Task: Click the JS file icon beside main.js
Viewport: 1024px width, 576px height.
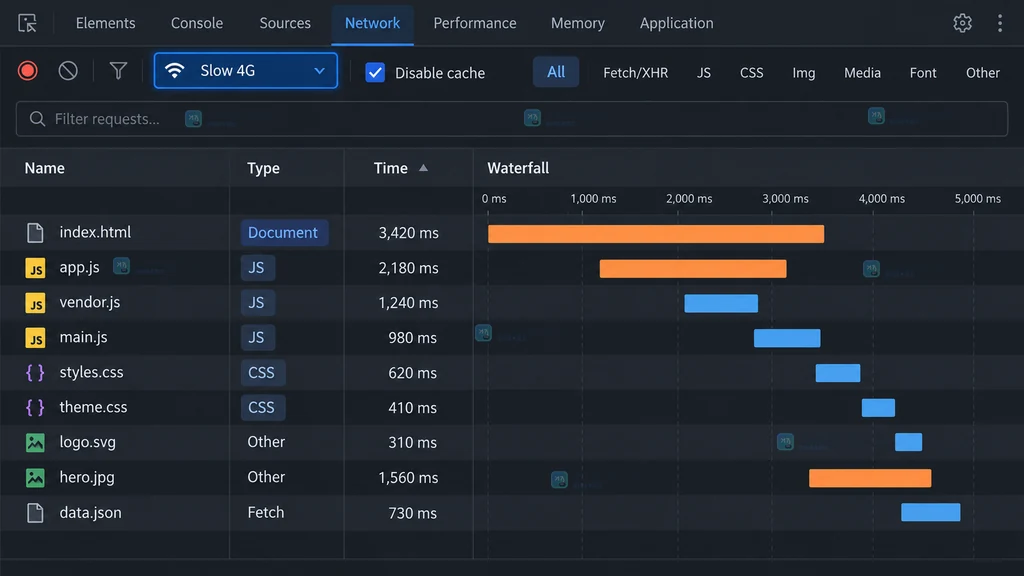Action: click(x=35, y=338)
